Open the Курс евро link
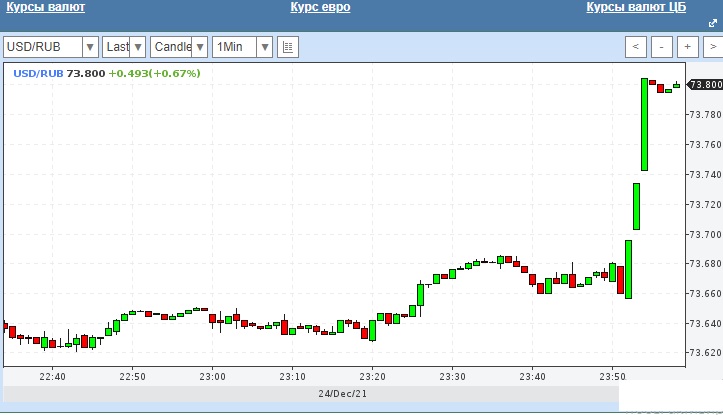Image resolution: width=723 pixels, height=415 pixels. pyautogui.click(x=320, y=7)
